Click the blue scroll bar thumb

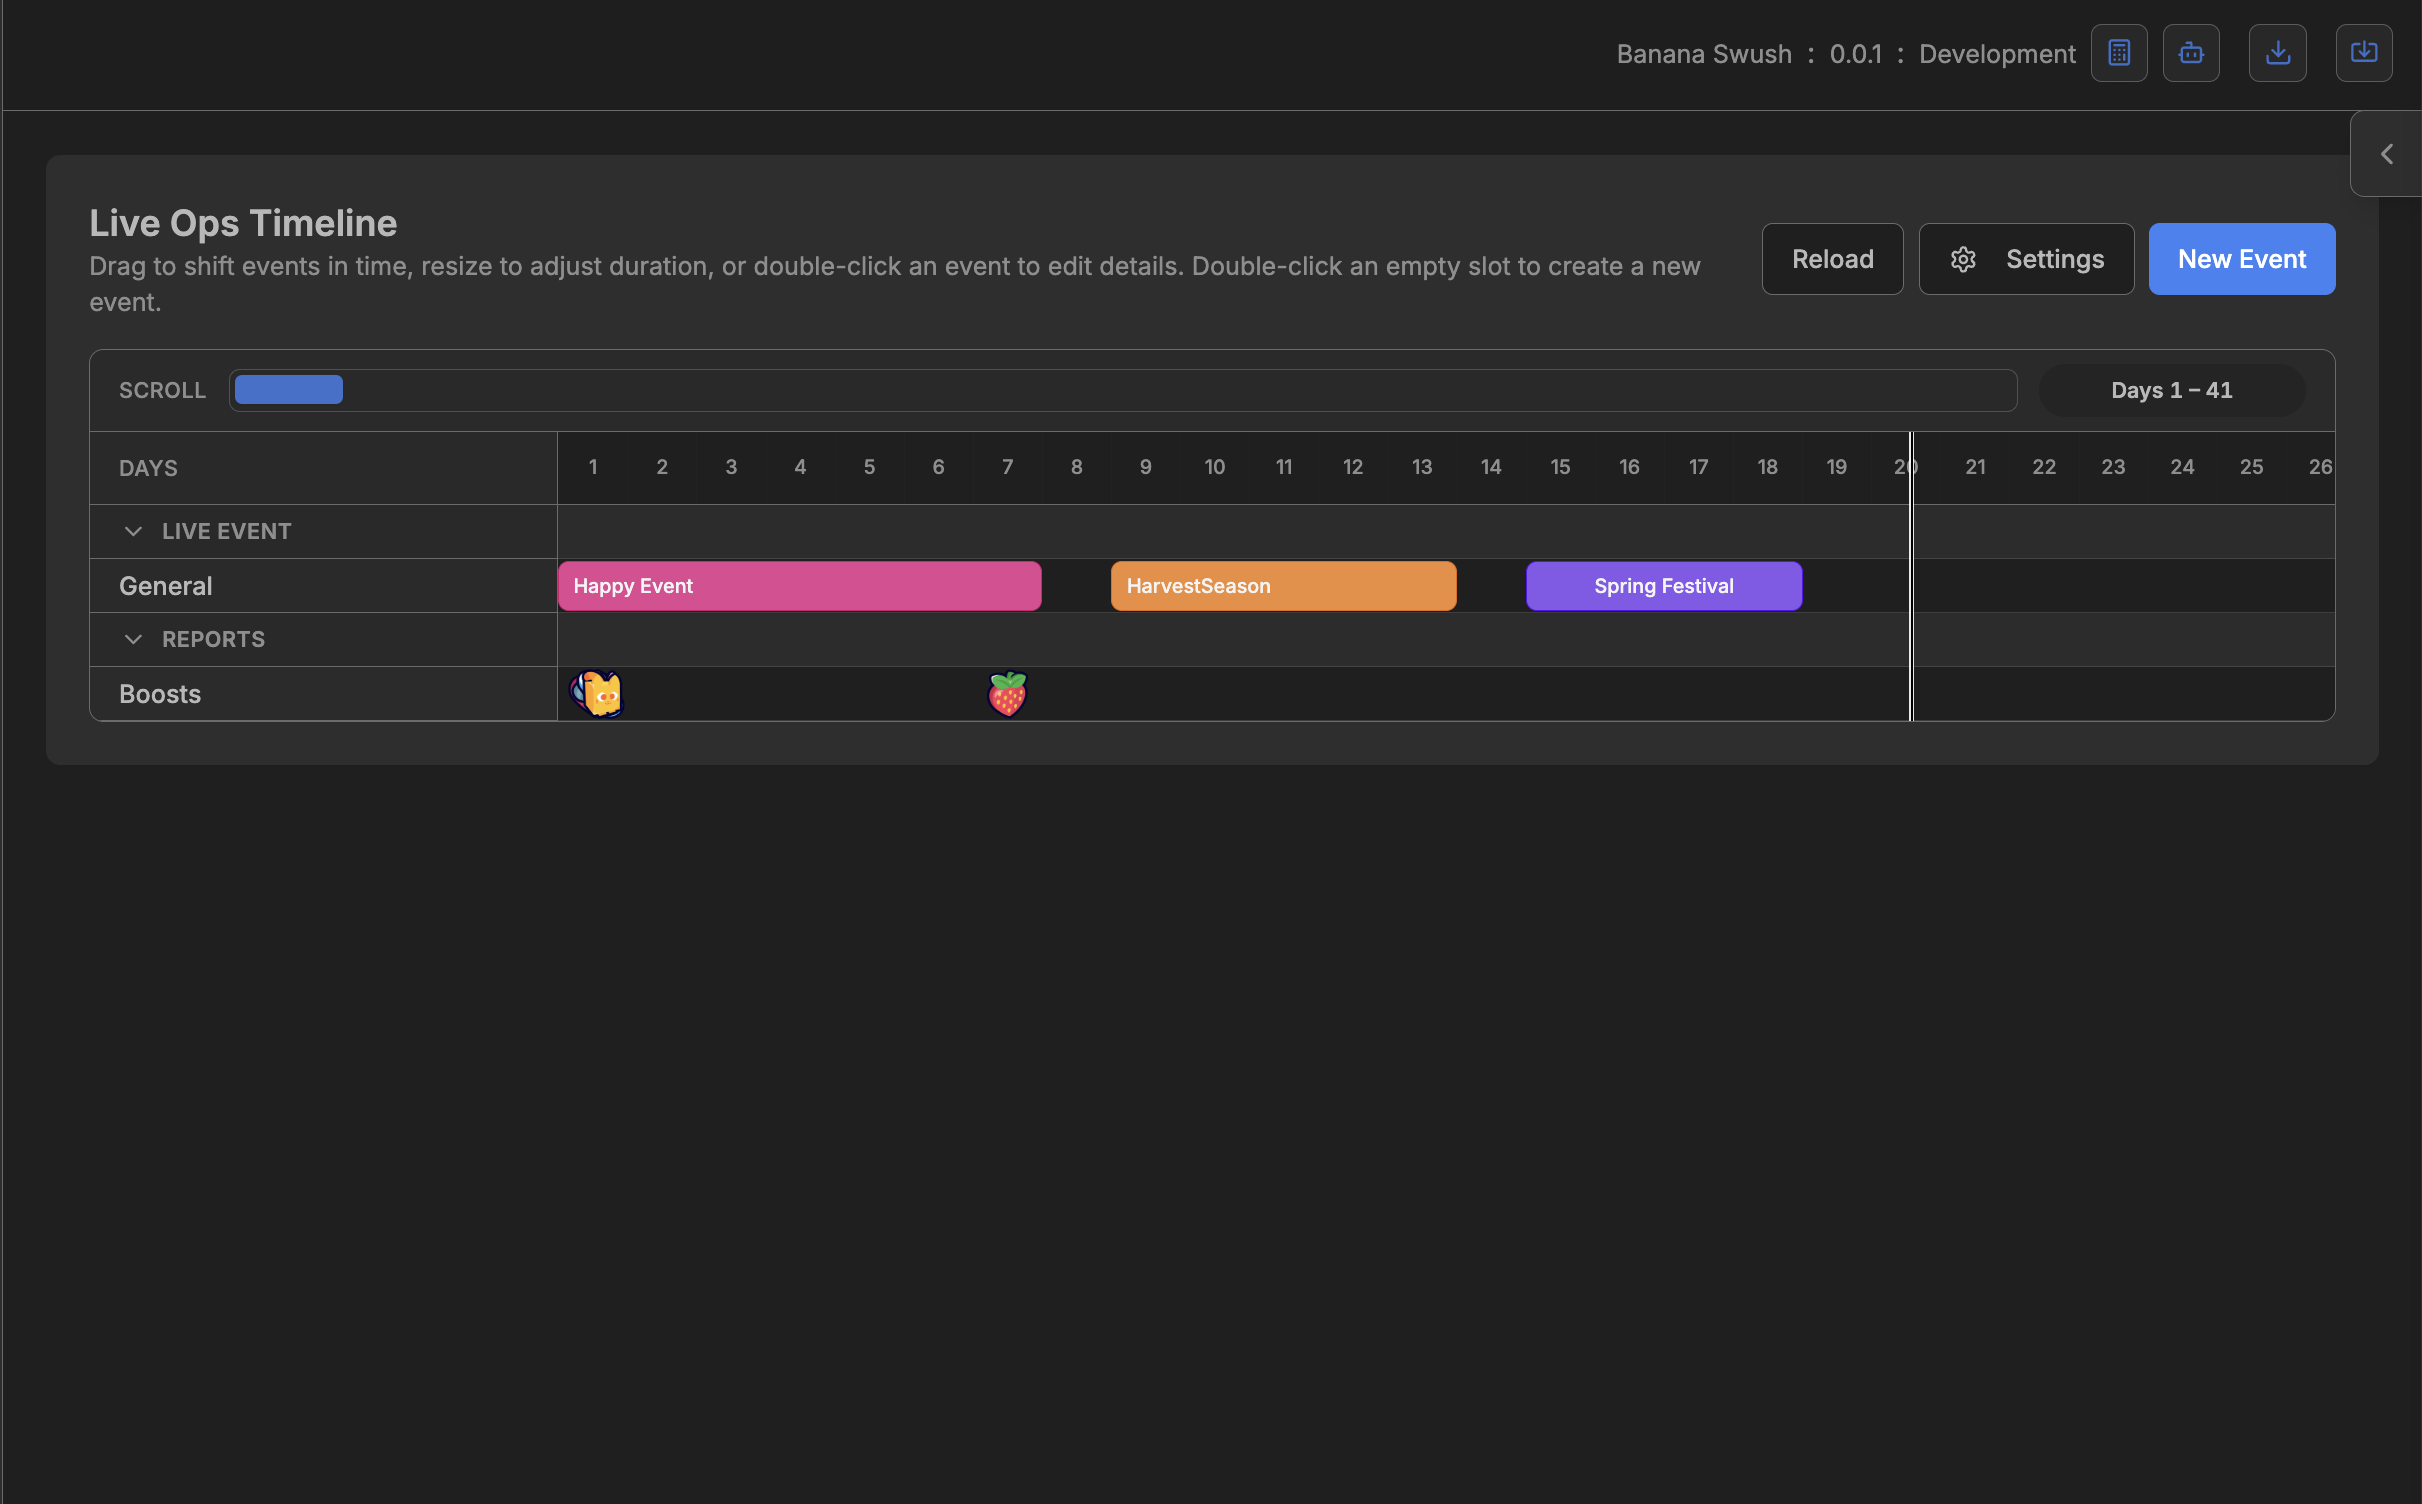288,390
